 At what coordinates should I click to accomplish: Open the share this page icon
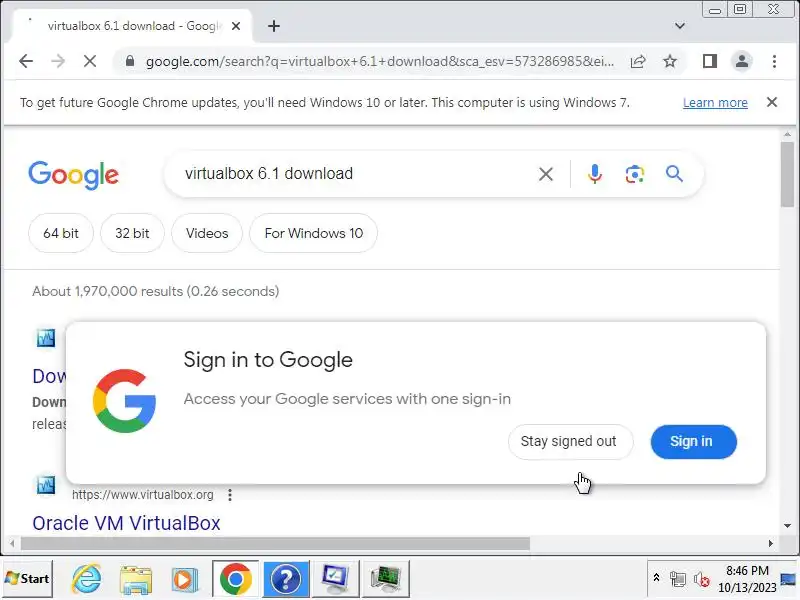[638, 62]
